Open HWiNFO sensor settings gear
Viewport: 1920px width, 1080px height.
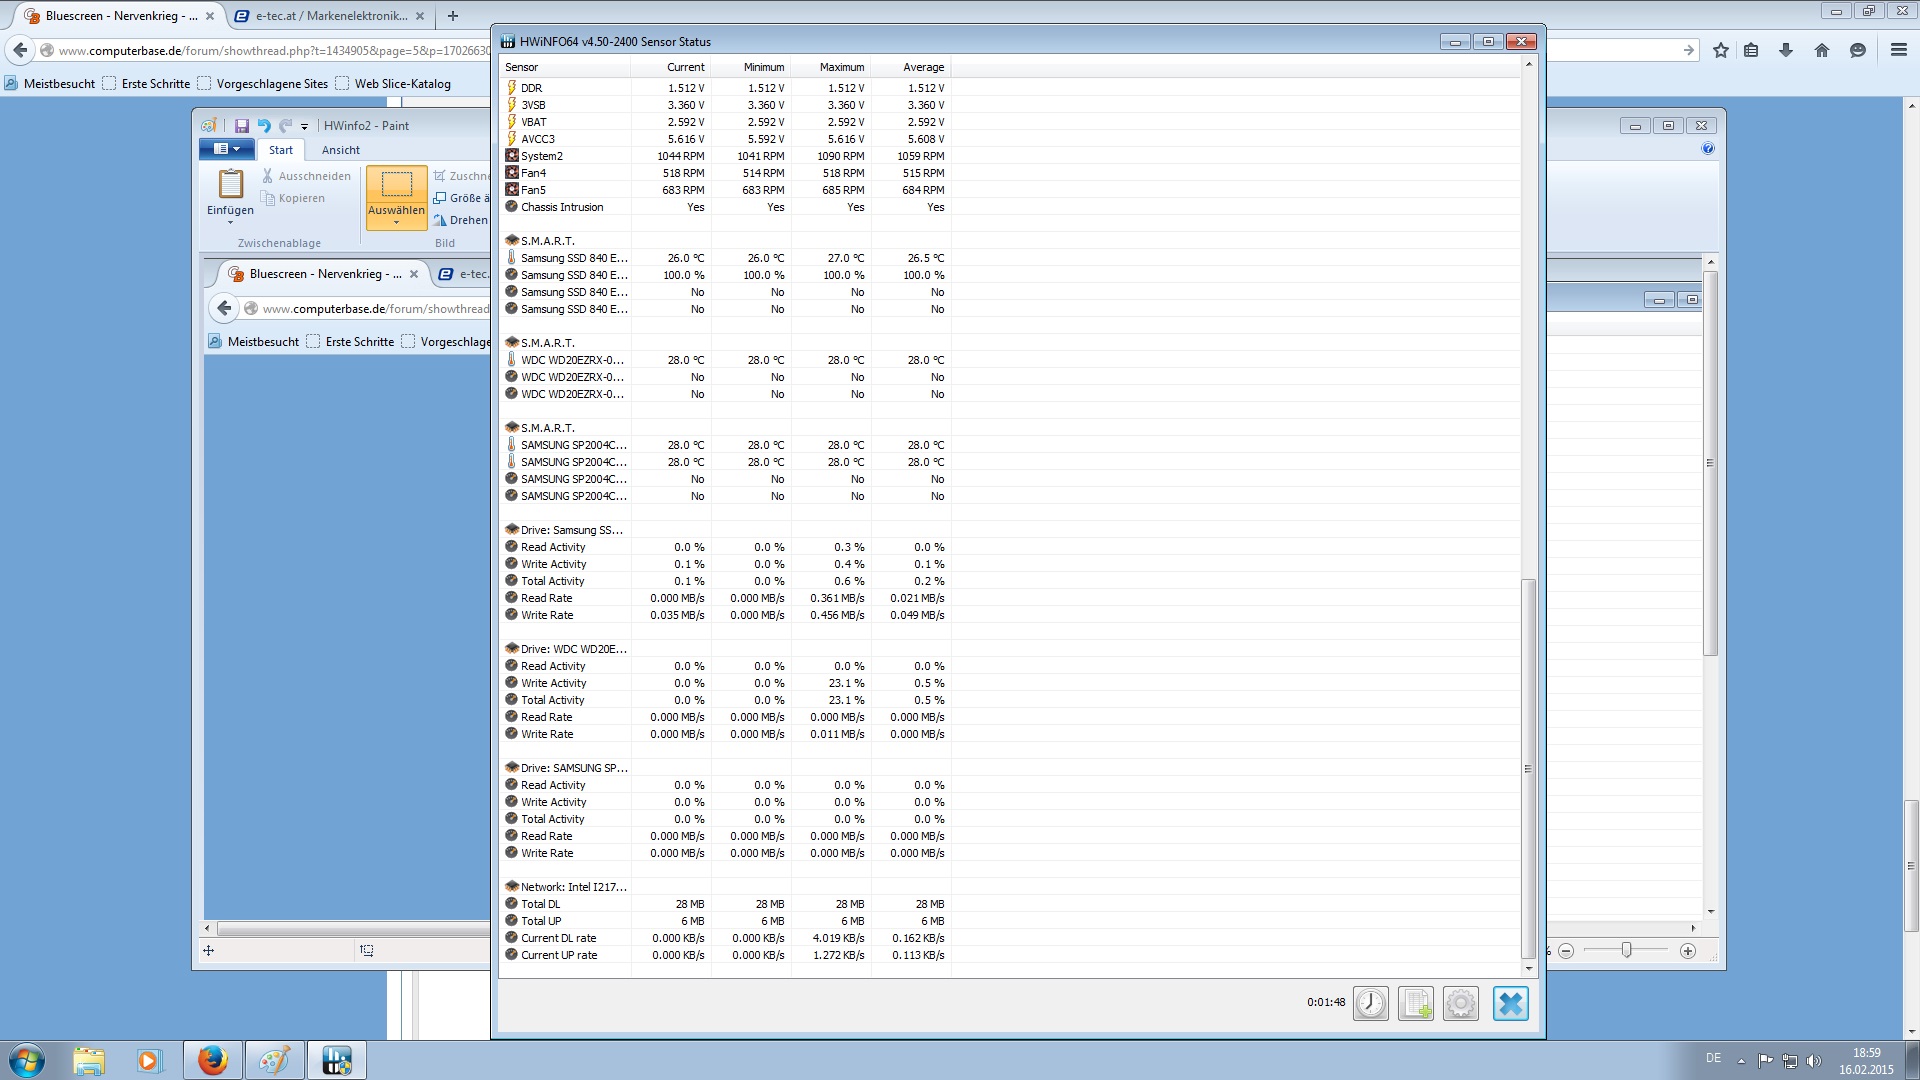click(1460, 1003)
